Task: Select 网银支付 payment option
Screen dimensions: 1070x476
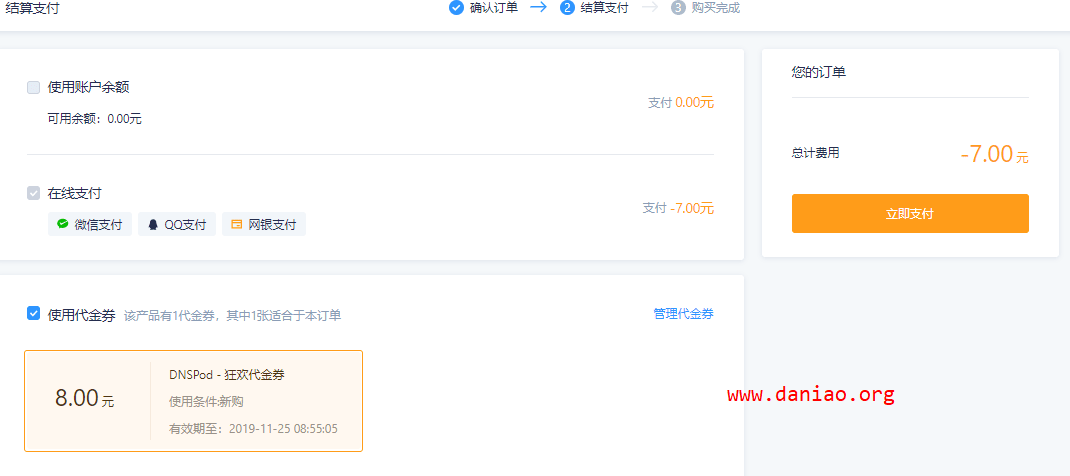Action: point(263,224)
